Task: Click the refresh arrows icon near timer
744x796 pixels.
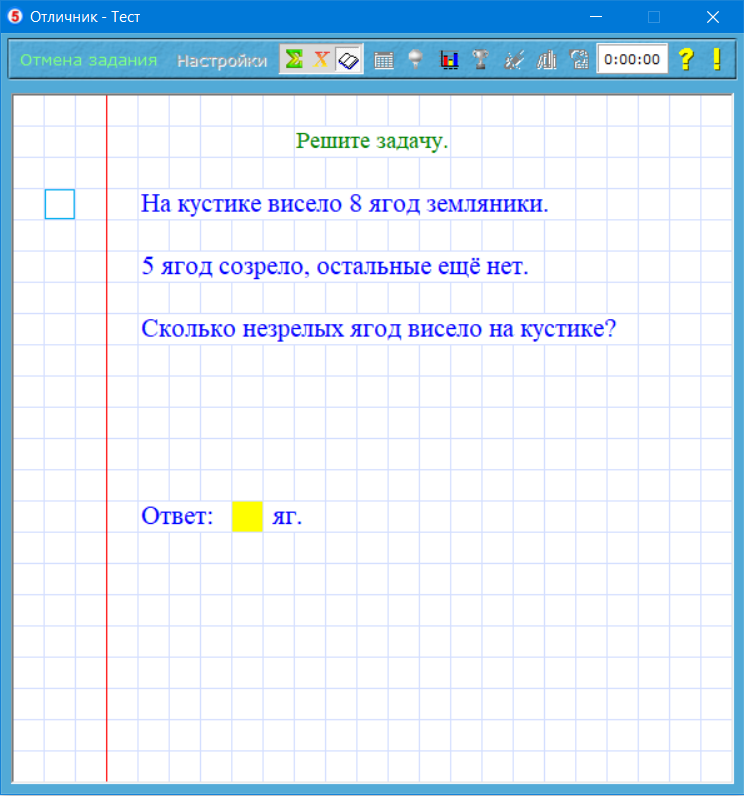Action: click(578, 60)
